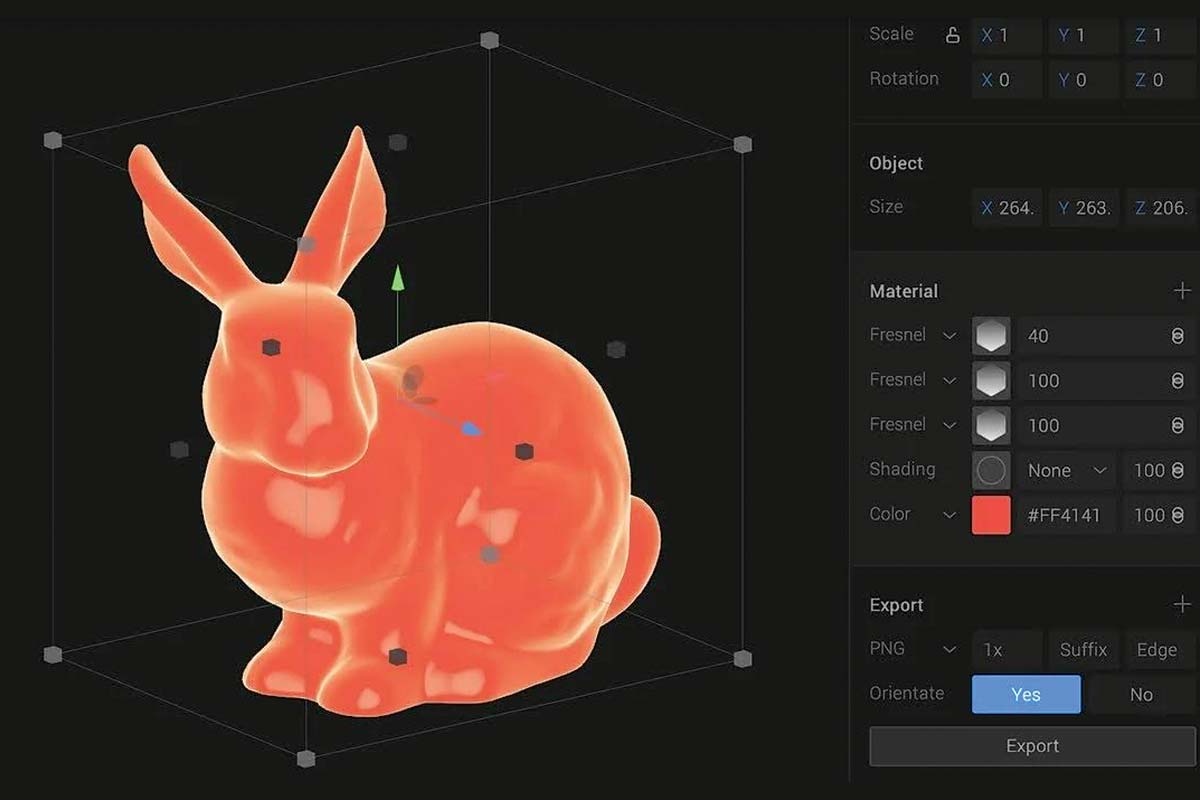Click the Rotation Y field
Image resolution: width=1200 pixels, height=800 pixels.
(x=1084, y=80)
